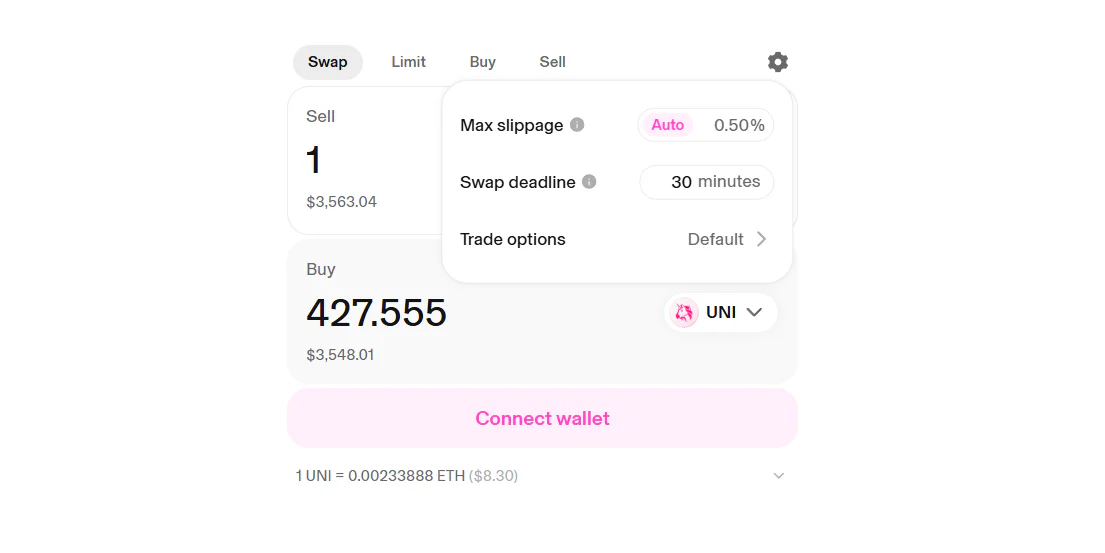Click the Buy amount 427.555 field

[x=377, y=313]
